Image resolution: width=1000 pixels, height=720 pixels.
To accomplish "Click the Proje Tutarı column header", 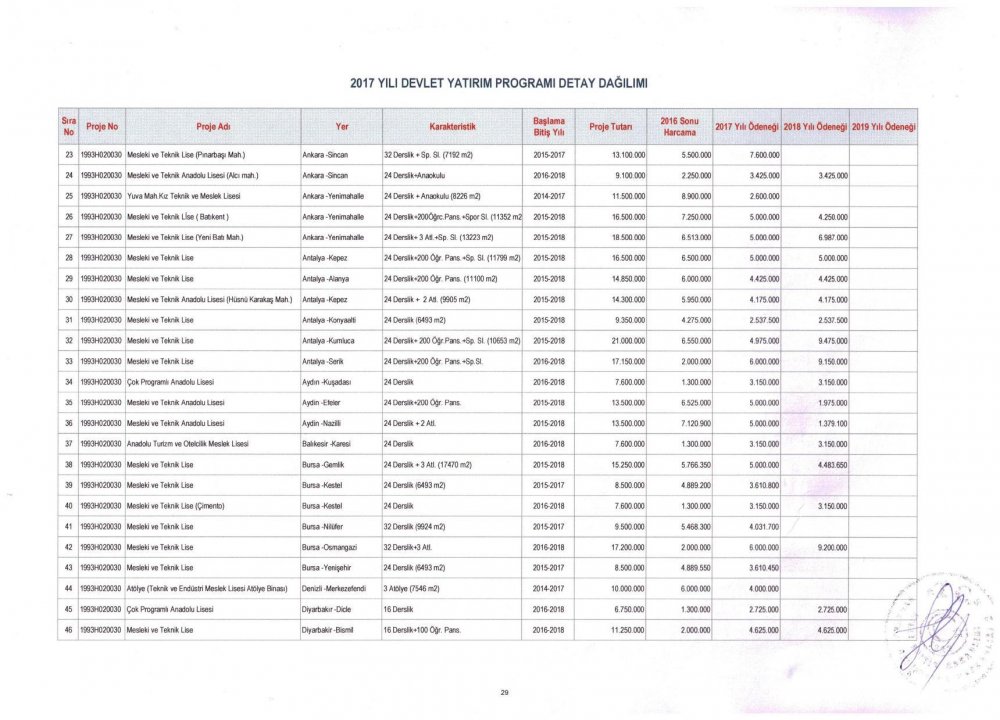I will [611, 125].
